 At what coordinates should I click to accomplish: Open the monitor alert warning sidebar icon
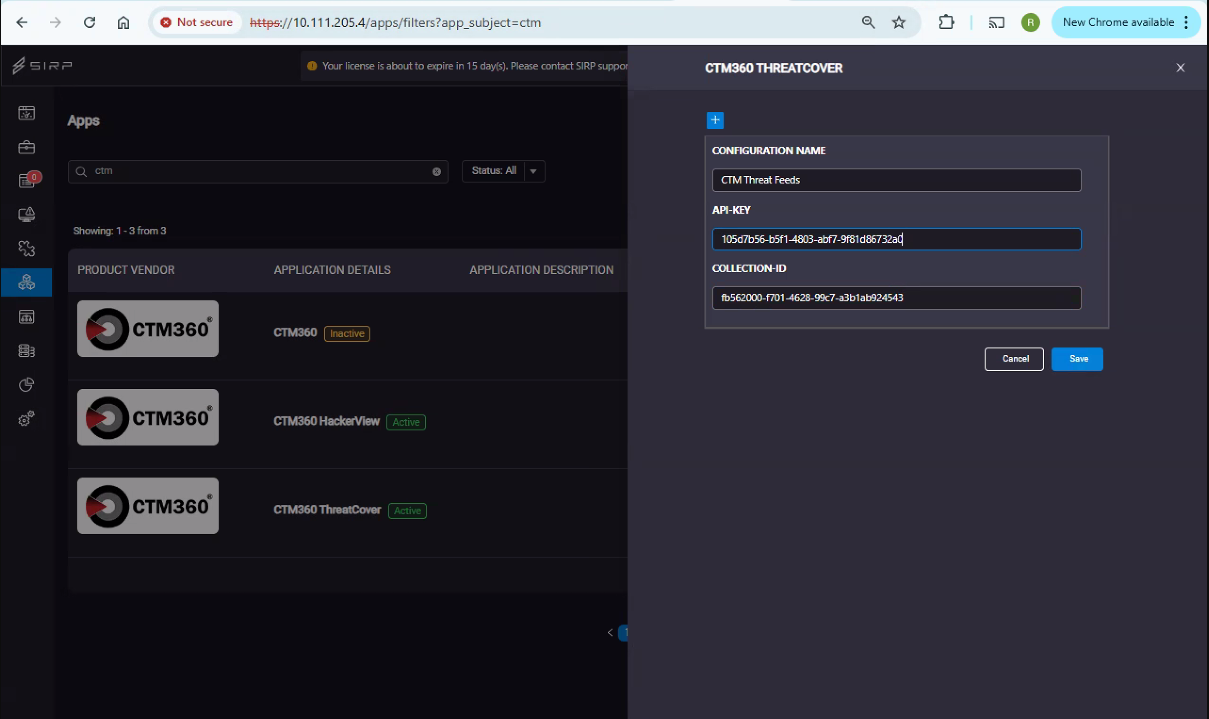(27, 214)
